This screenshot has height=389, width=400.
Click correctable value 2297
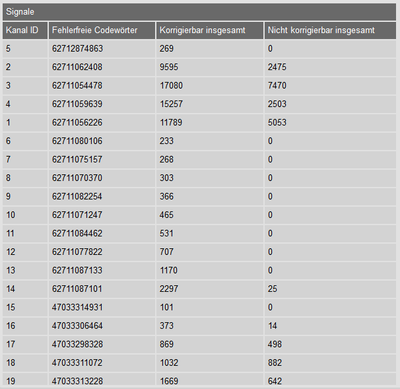click(x=169, y=289)
